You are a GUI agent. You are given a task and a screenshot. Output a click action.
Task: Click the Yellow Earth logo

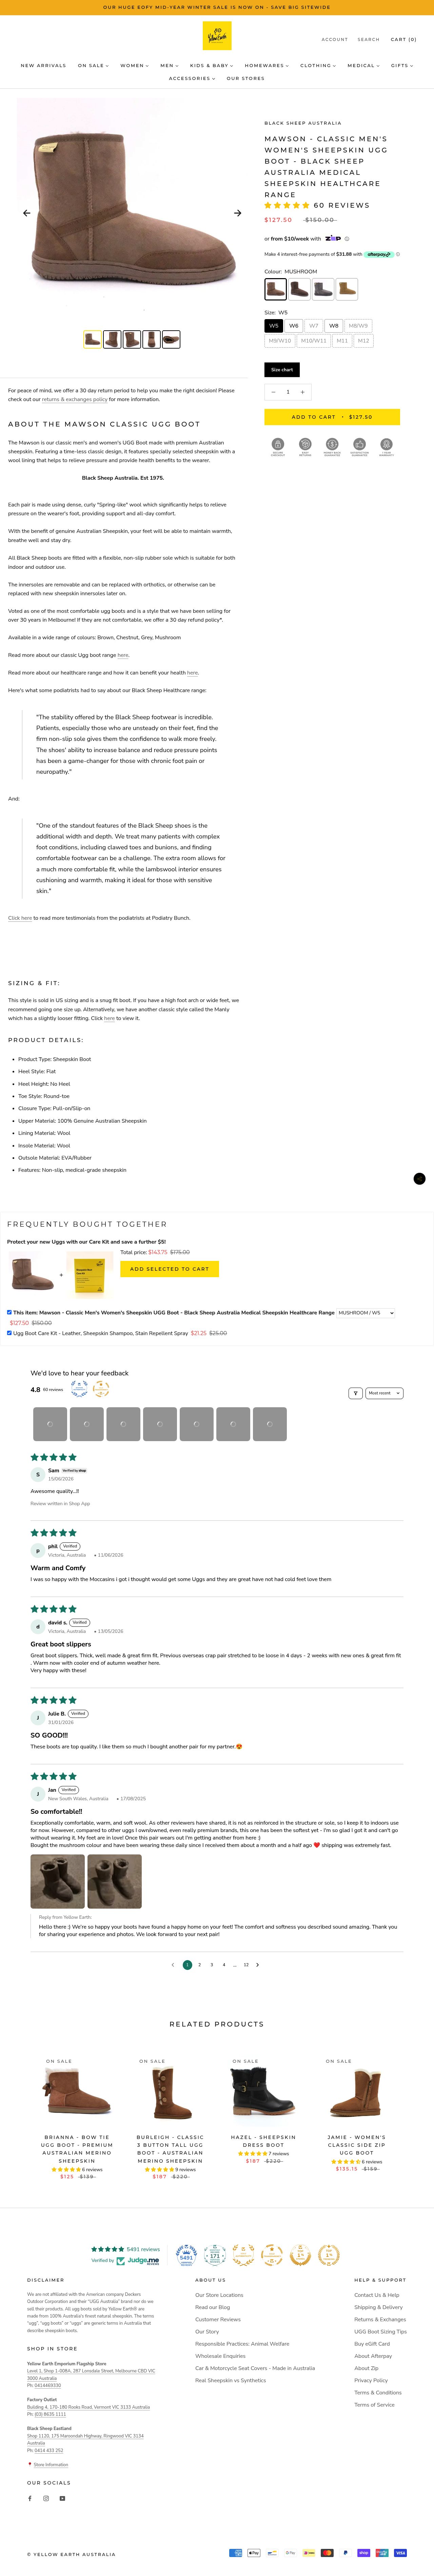(217, 36)
